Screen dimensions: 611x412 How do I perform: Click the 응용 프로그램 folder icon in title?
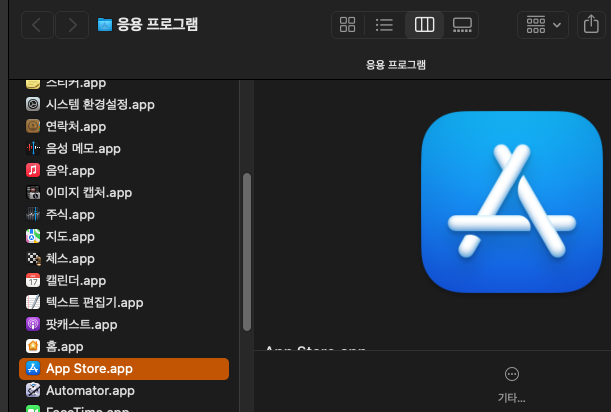point(105,25)
